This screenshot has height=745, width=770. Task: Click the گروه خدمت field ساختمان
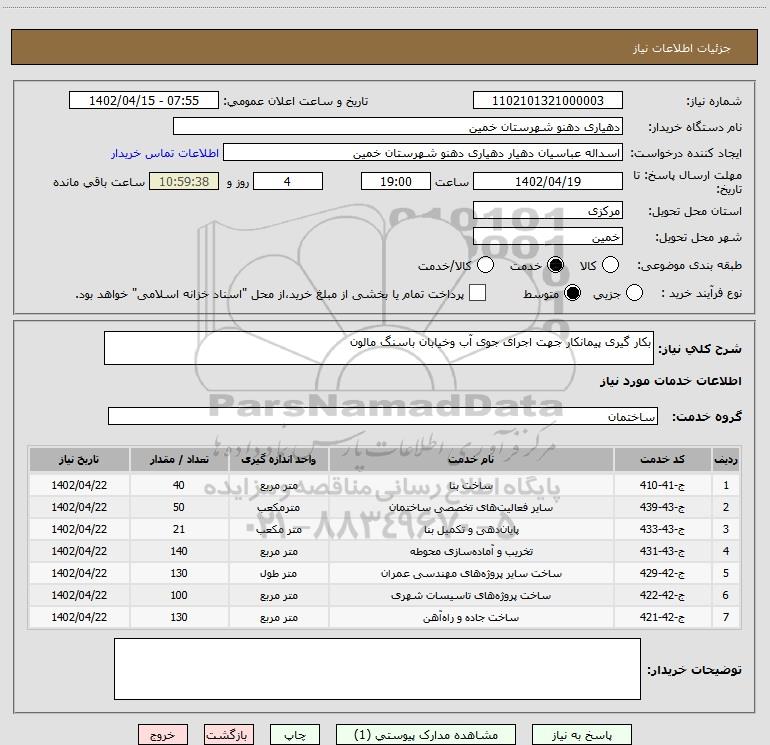point(383,416)
